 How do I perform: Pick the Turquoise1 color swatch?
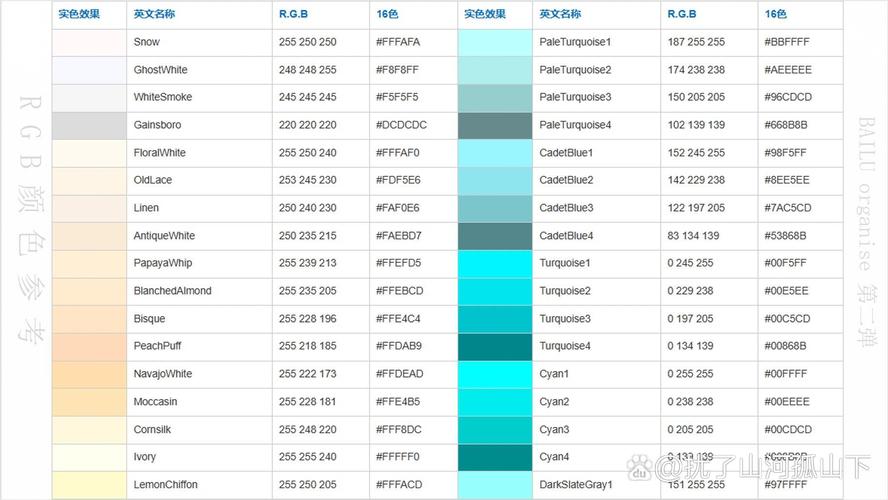click(494, 263)
